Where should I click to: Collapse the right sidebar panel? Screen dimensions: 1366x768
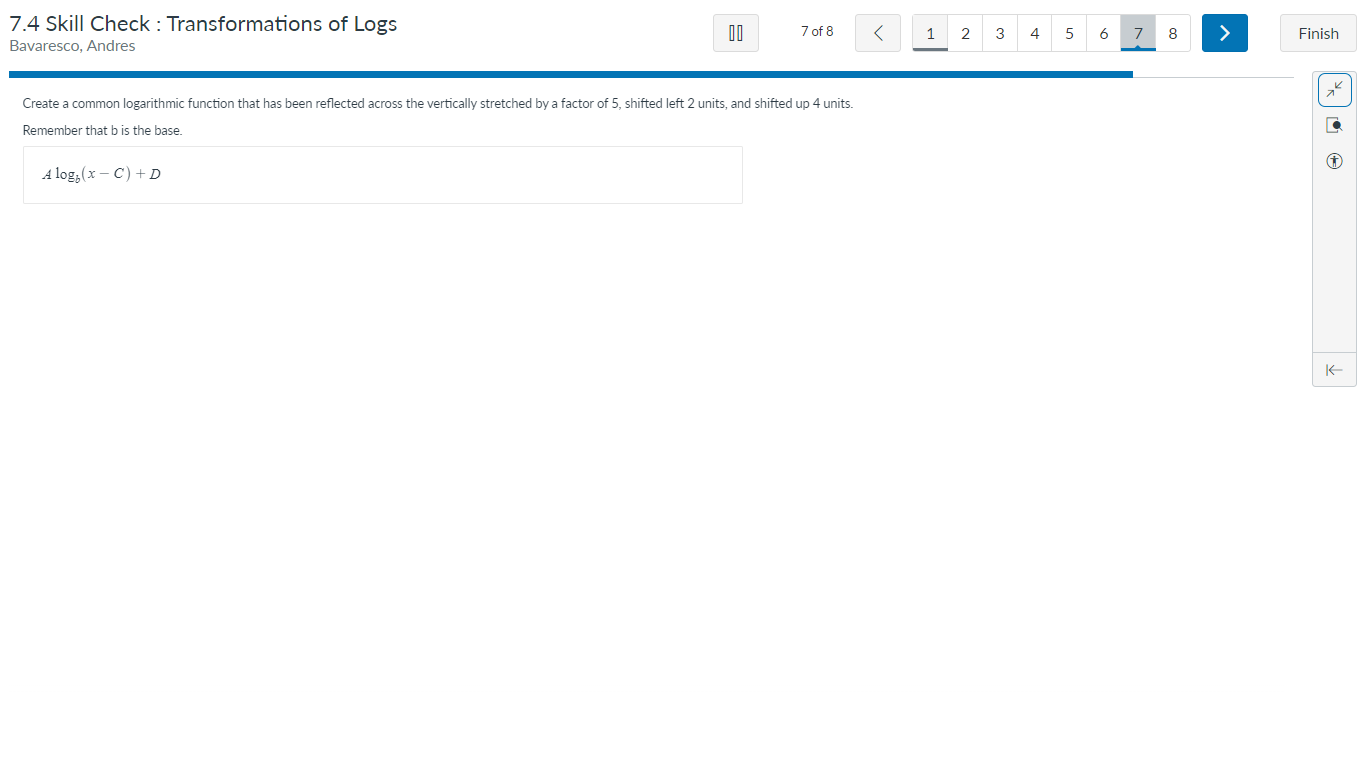tap(1334, 369)
